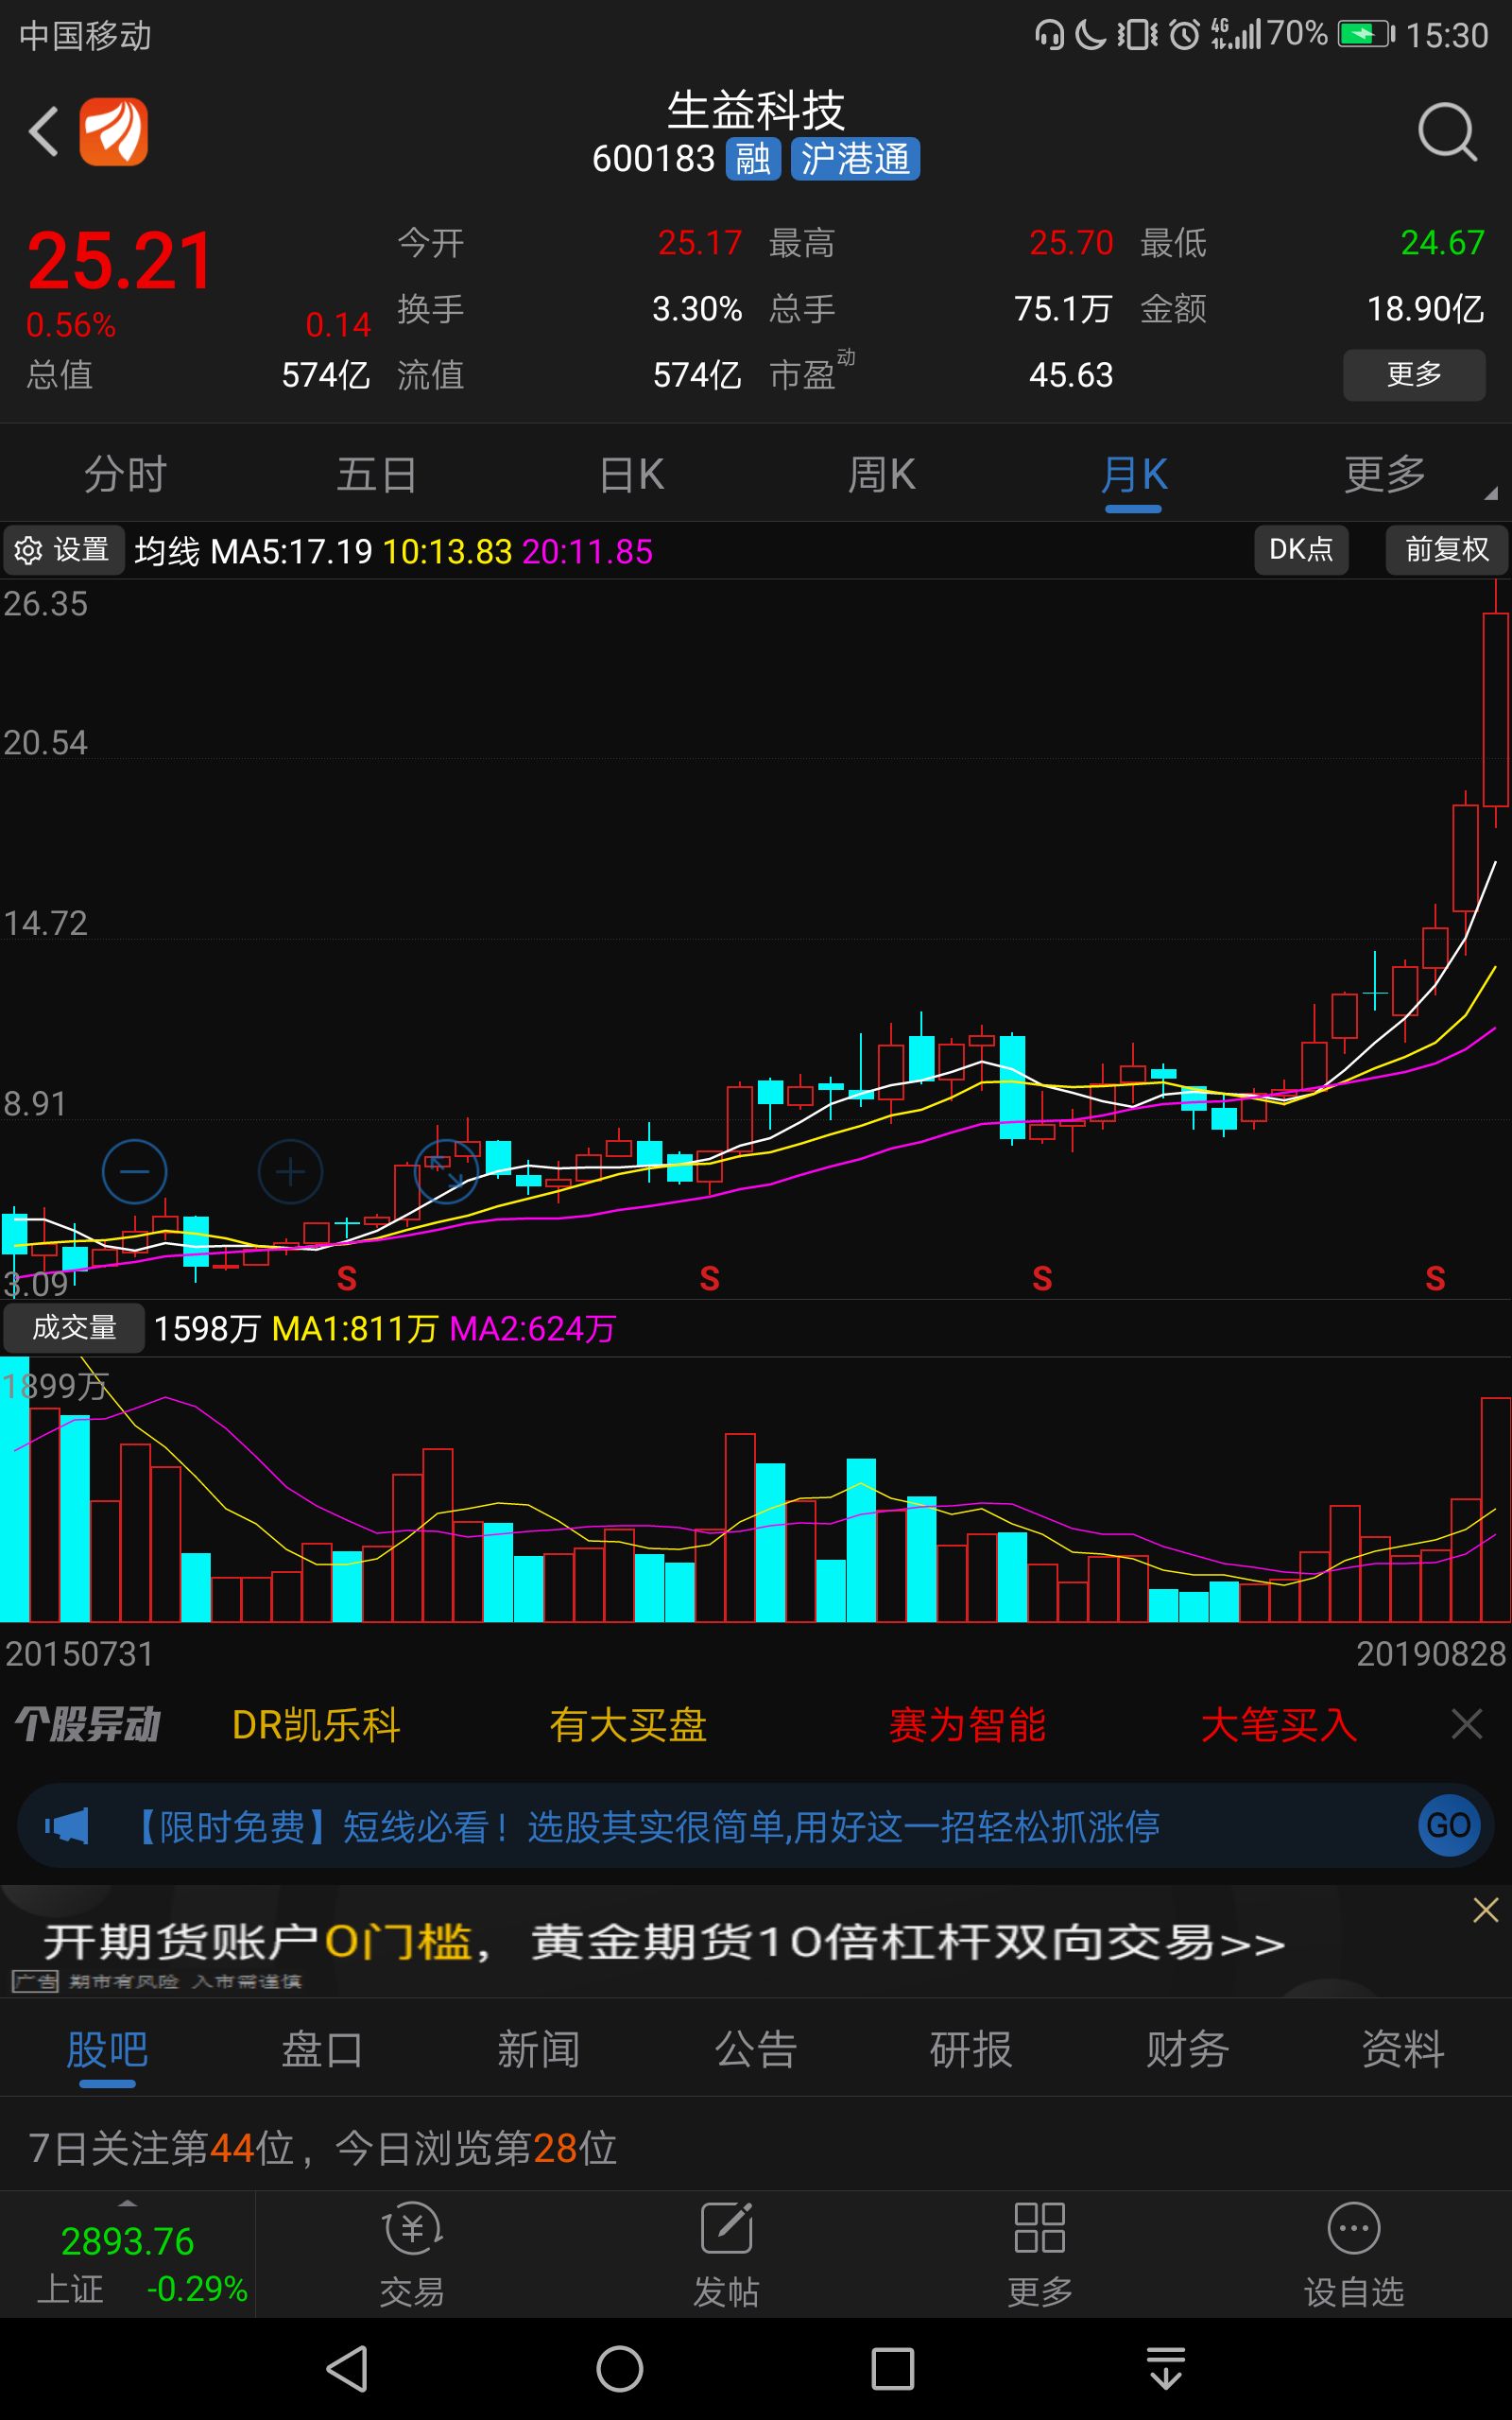Tap the 沪港通 badge

[855, 159]
